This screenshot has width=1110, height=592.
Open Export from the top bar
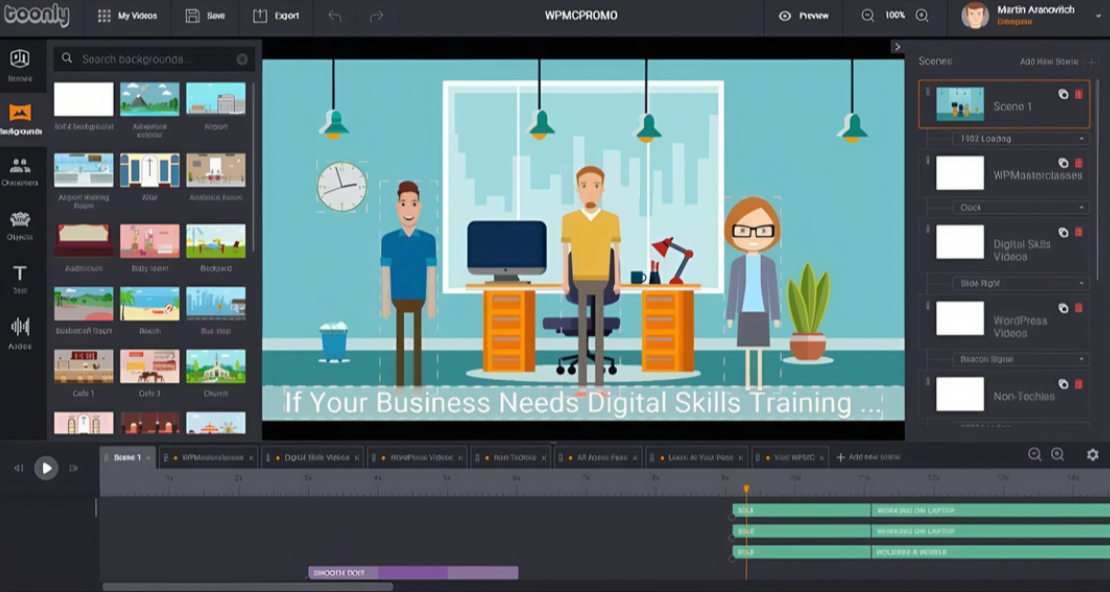276,16
